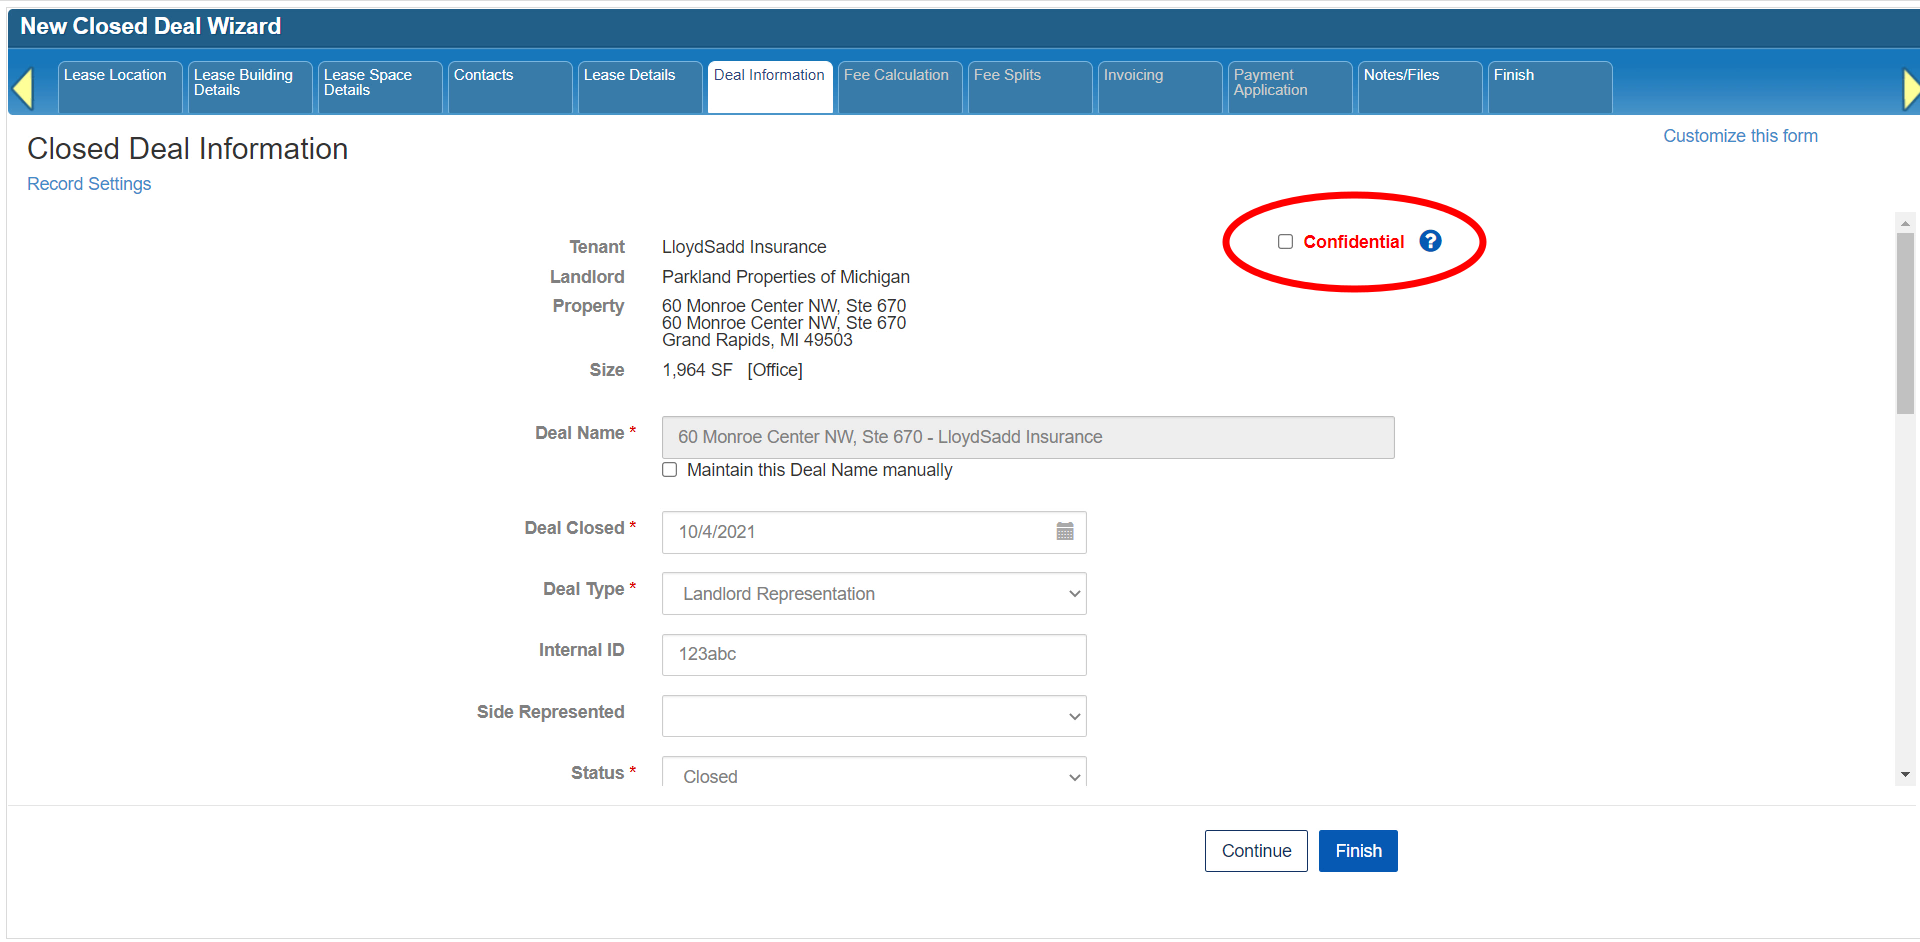Screen dimensions: 1920x942
Task: Click the scrollbar up arrow
Action: (1905, 223)
